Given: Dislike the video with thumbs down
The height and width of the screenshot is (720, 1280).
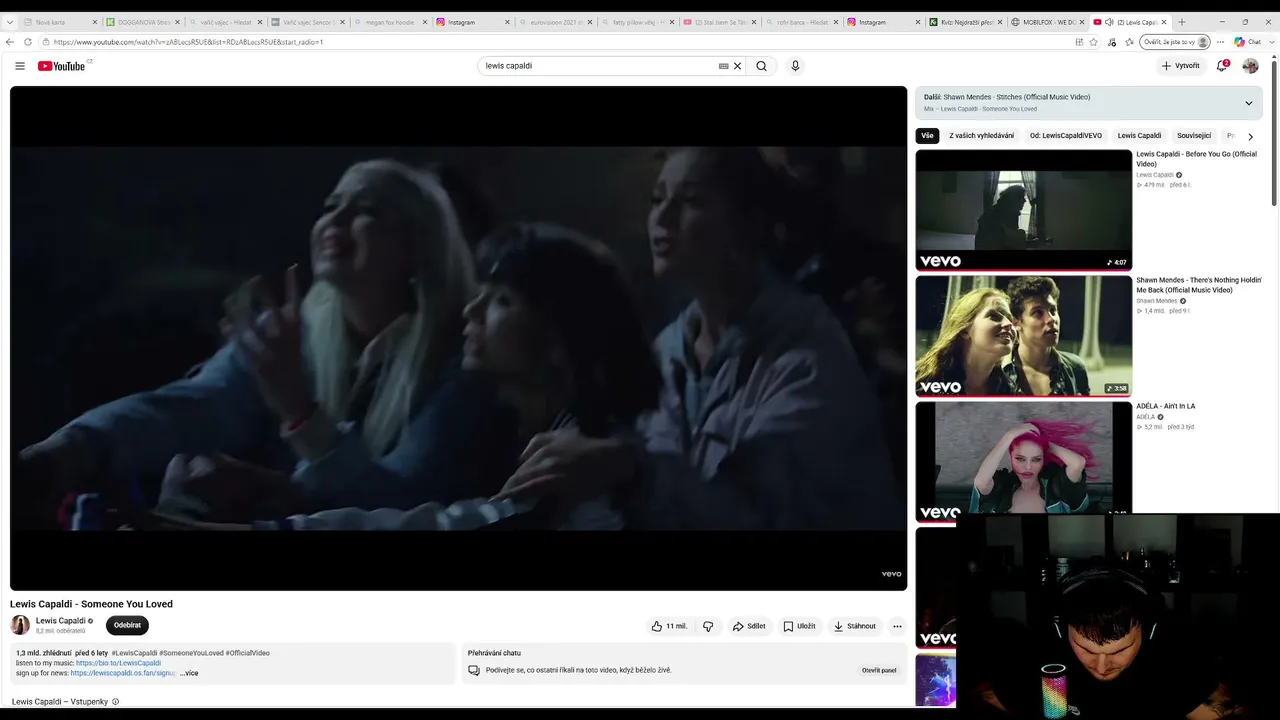Looking at the screenshot, I should (708, 626).
